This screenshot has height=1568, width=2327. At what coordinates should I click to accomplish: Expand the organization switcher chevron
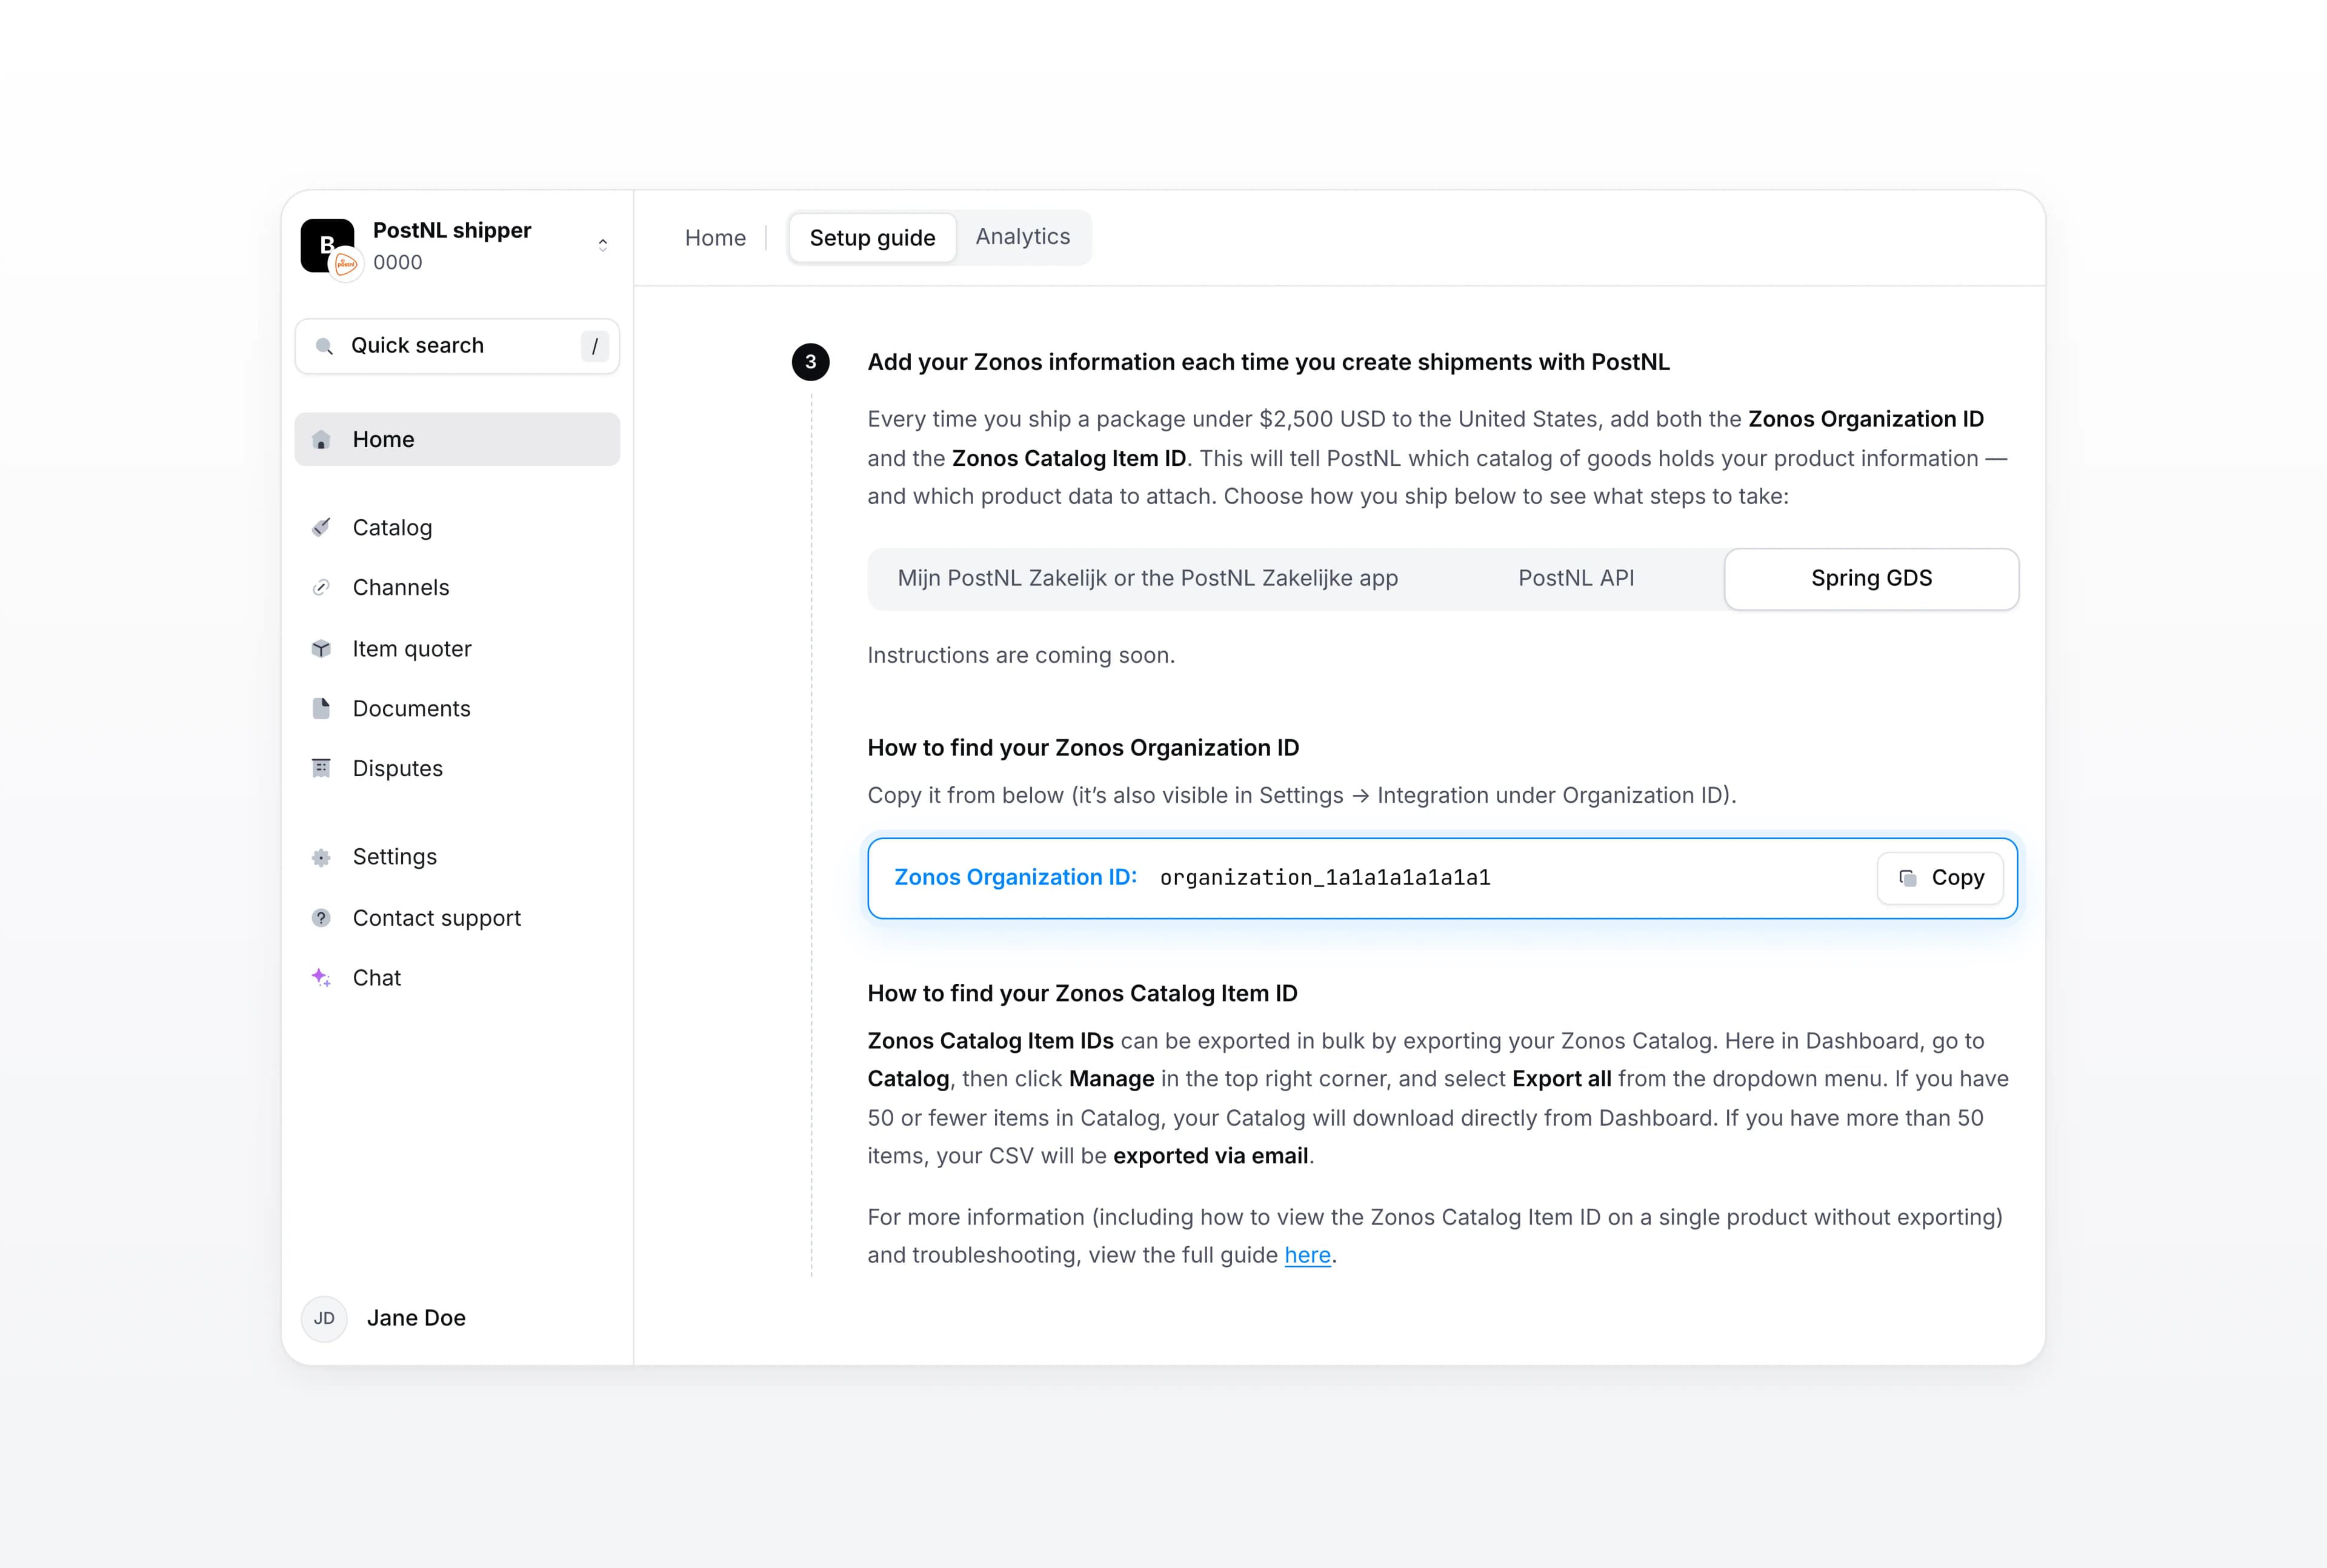[603, 245]
